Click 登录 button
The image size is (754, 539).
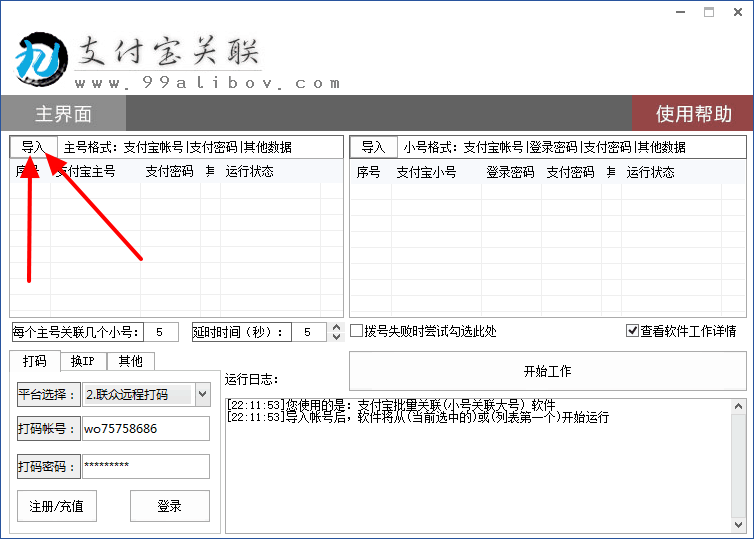(x=170, y=506)
